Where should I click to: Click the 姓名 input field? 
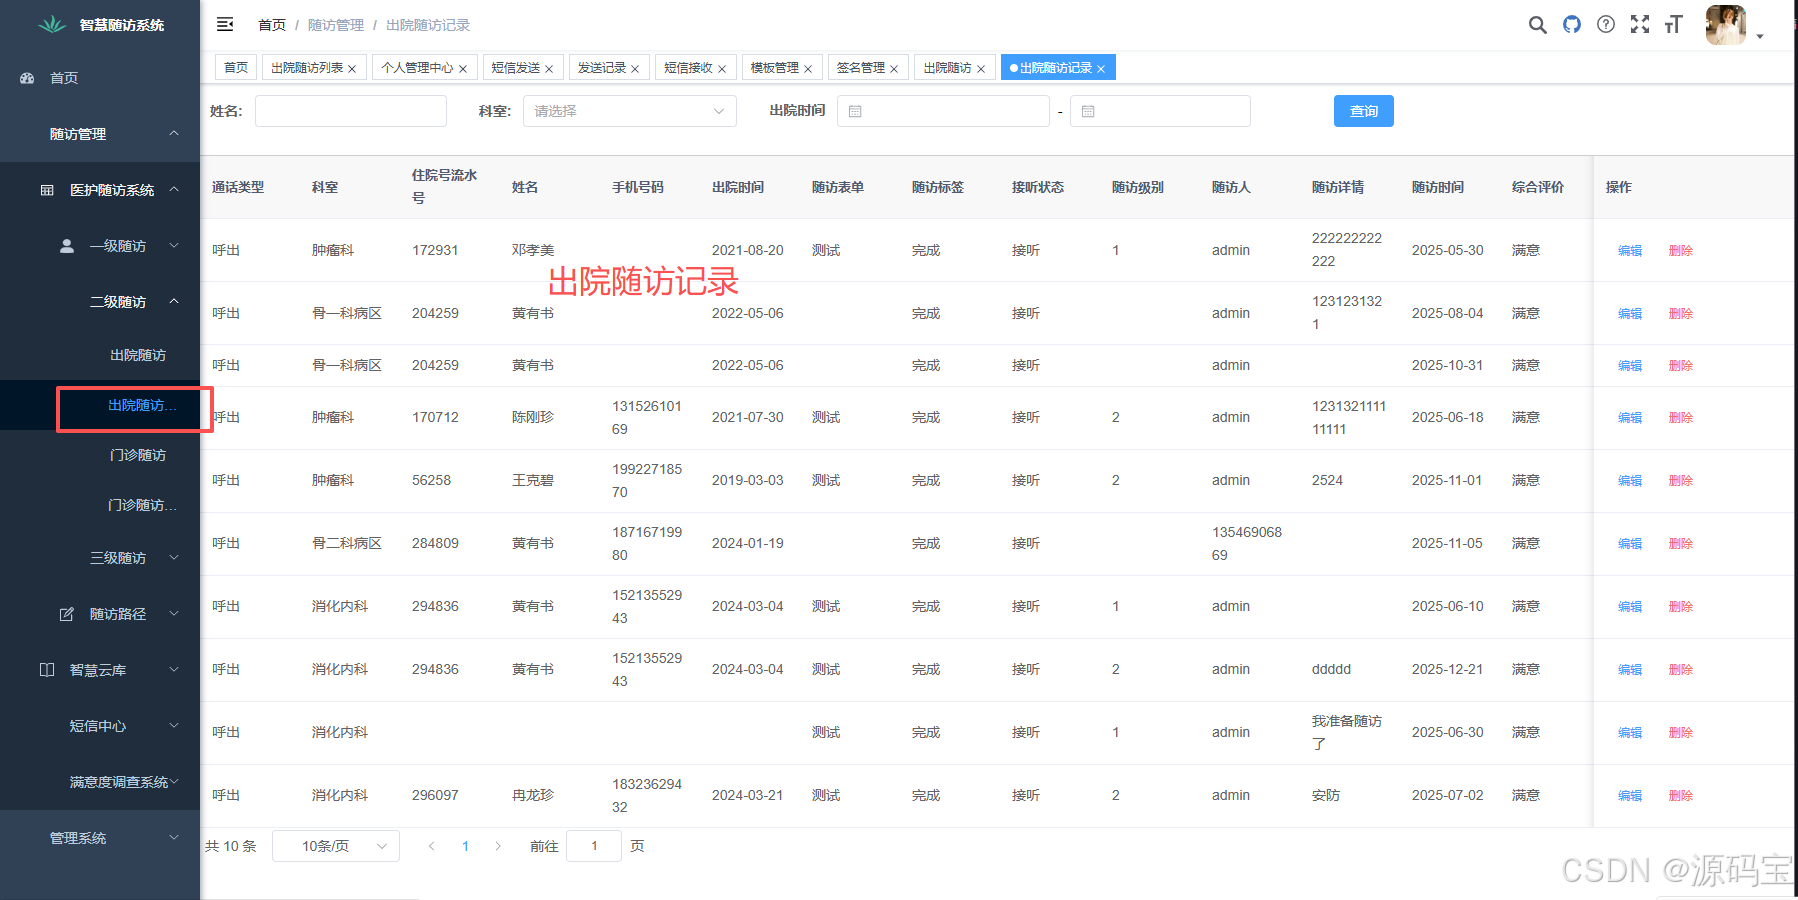(x=351, y=111)
